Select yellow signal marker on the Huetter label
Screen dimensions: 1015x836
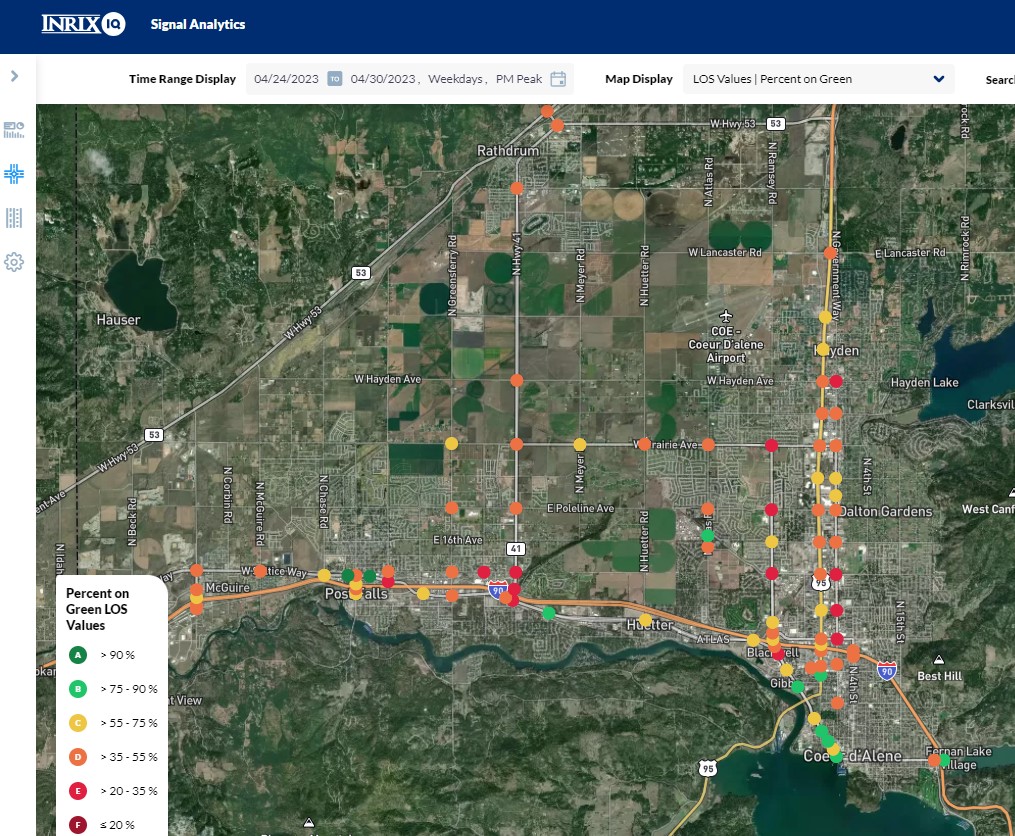coord(645,620)
